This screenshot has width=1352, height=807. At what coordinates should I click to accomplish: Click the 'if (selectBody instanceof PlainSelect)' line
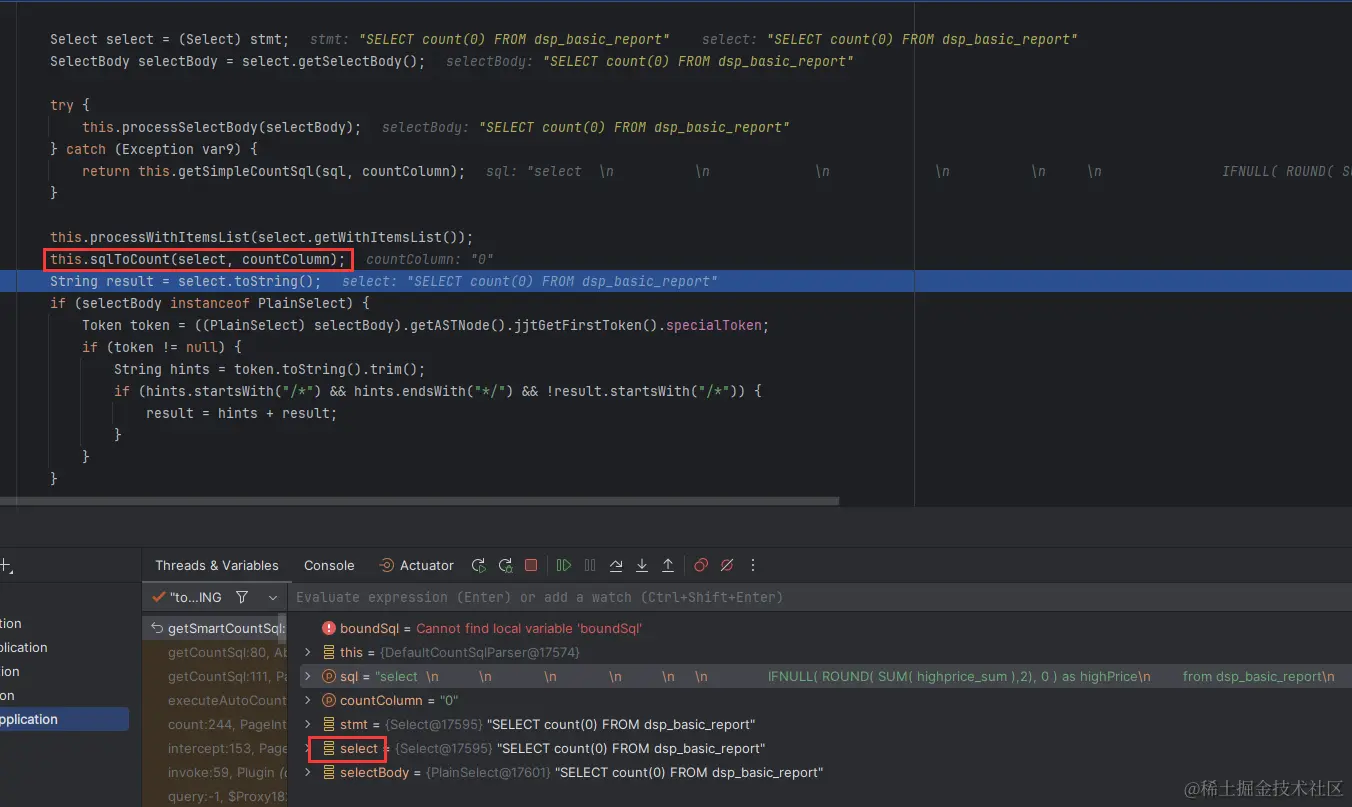(x=210, y=304)
